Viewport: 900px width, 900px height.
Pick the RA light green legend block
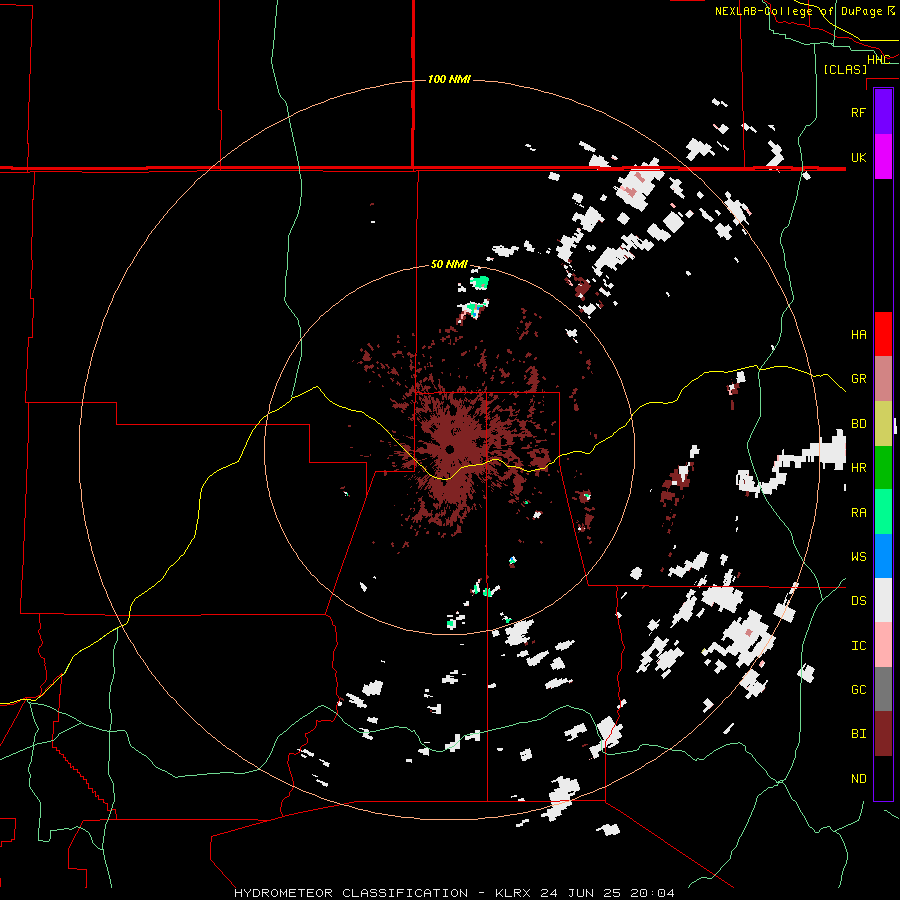883,512
